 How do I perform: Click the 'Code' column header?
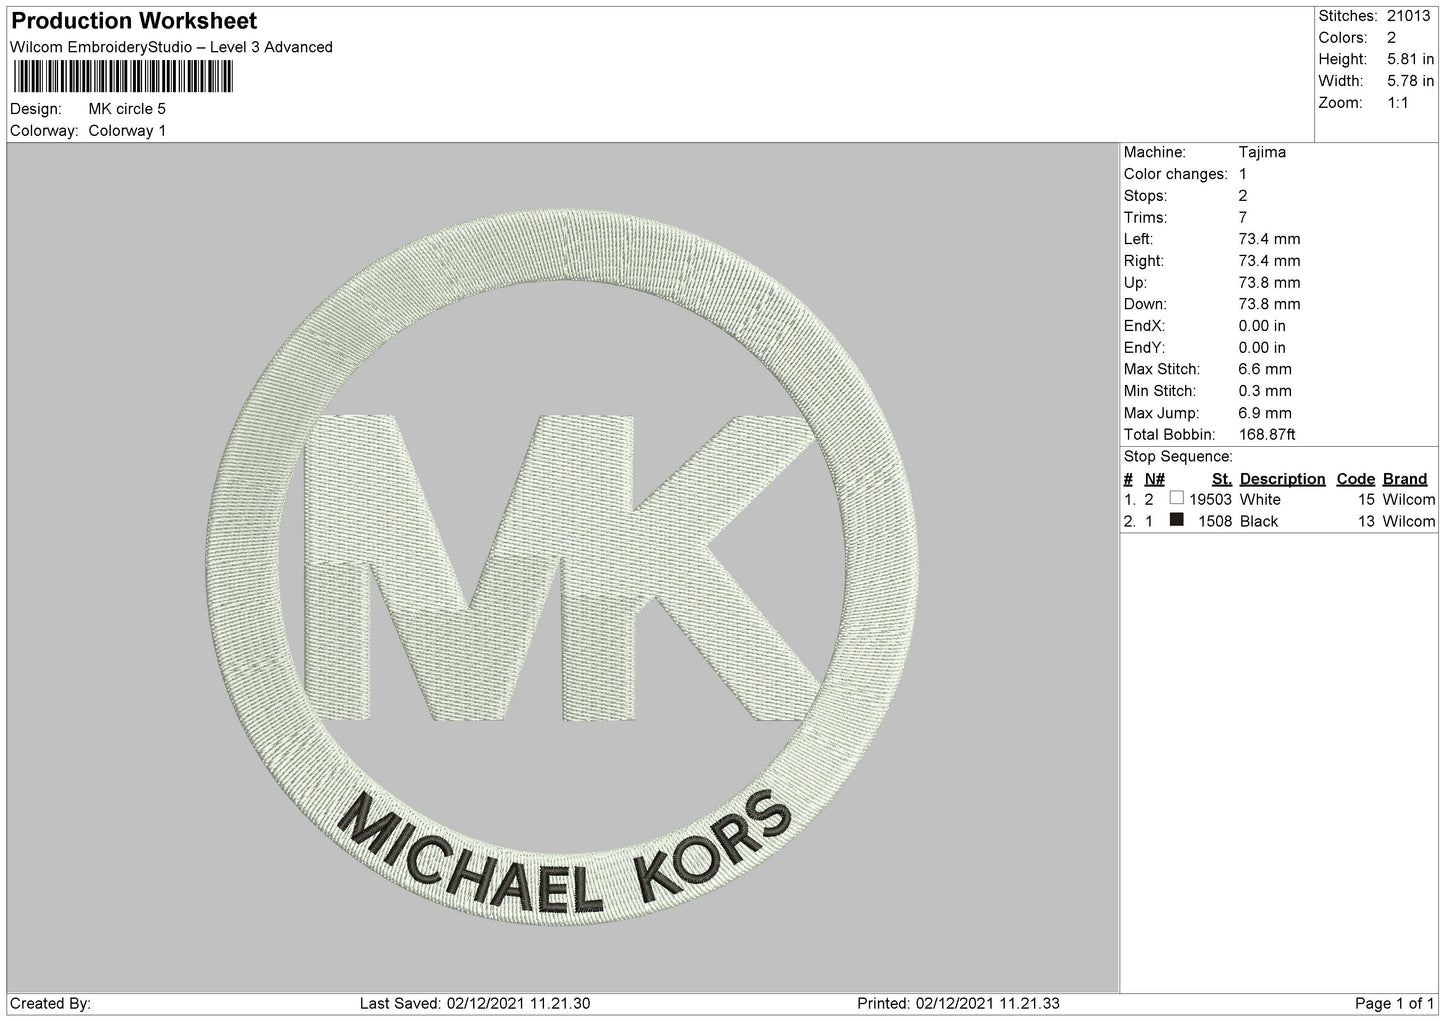coord(1356,479)
